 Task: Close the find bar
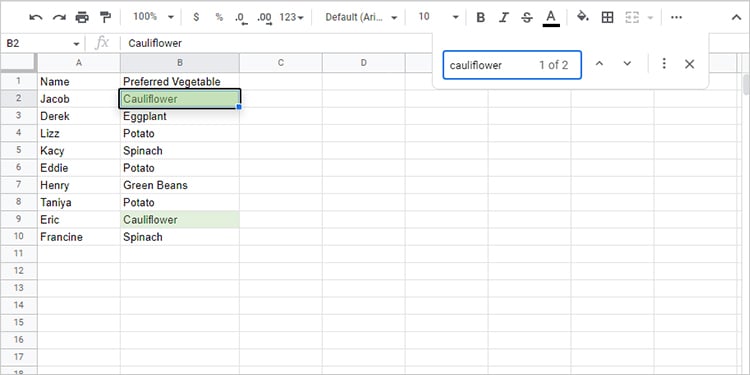click(x=689, y=64)
